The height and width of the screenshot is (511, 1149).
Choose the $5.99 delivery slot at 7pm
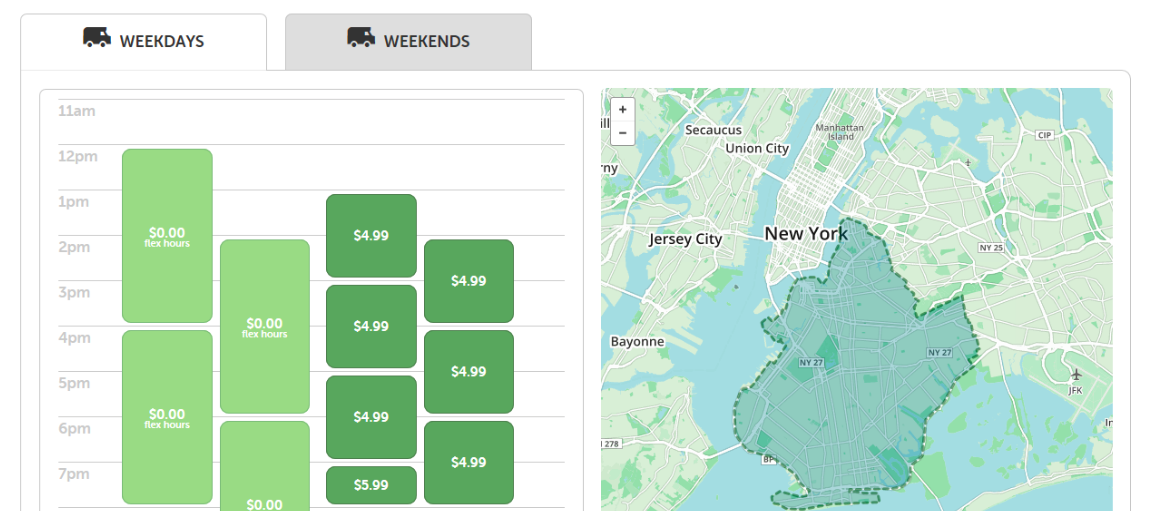(x=371, y=485)
